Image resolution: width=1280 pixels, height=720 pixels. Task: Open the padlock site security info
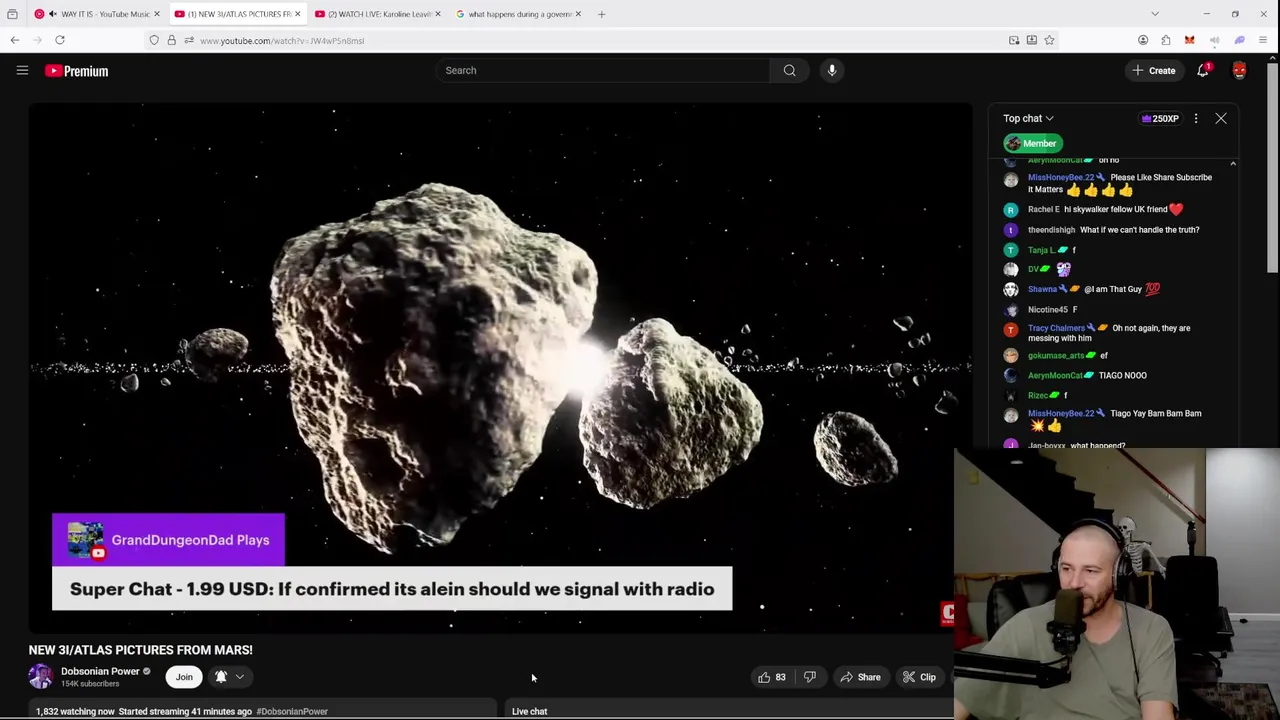171,40
